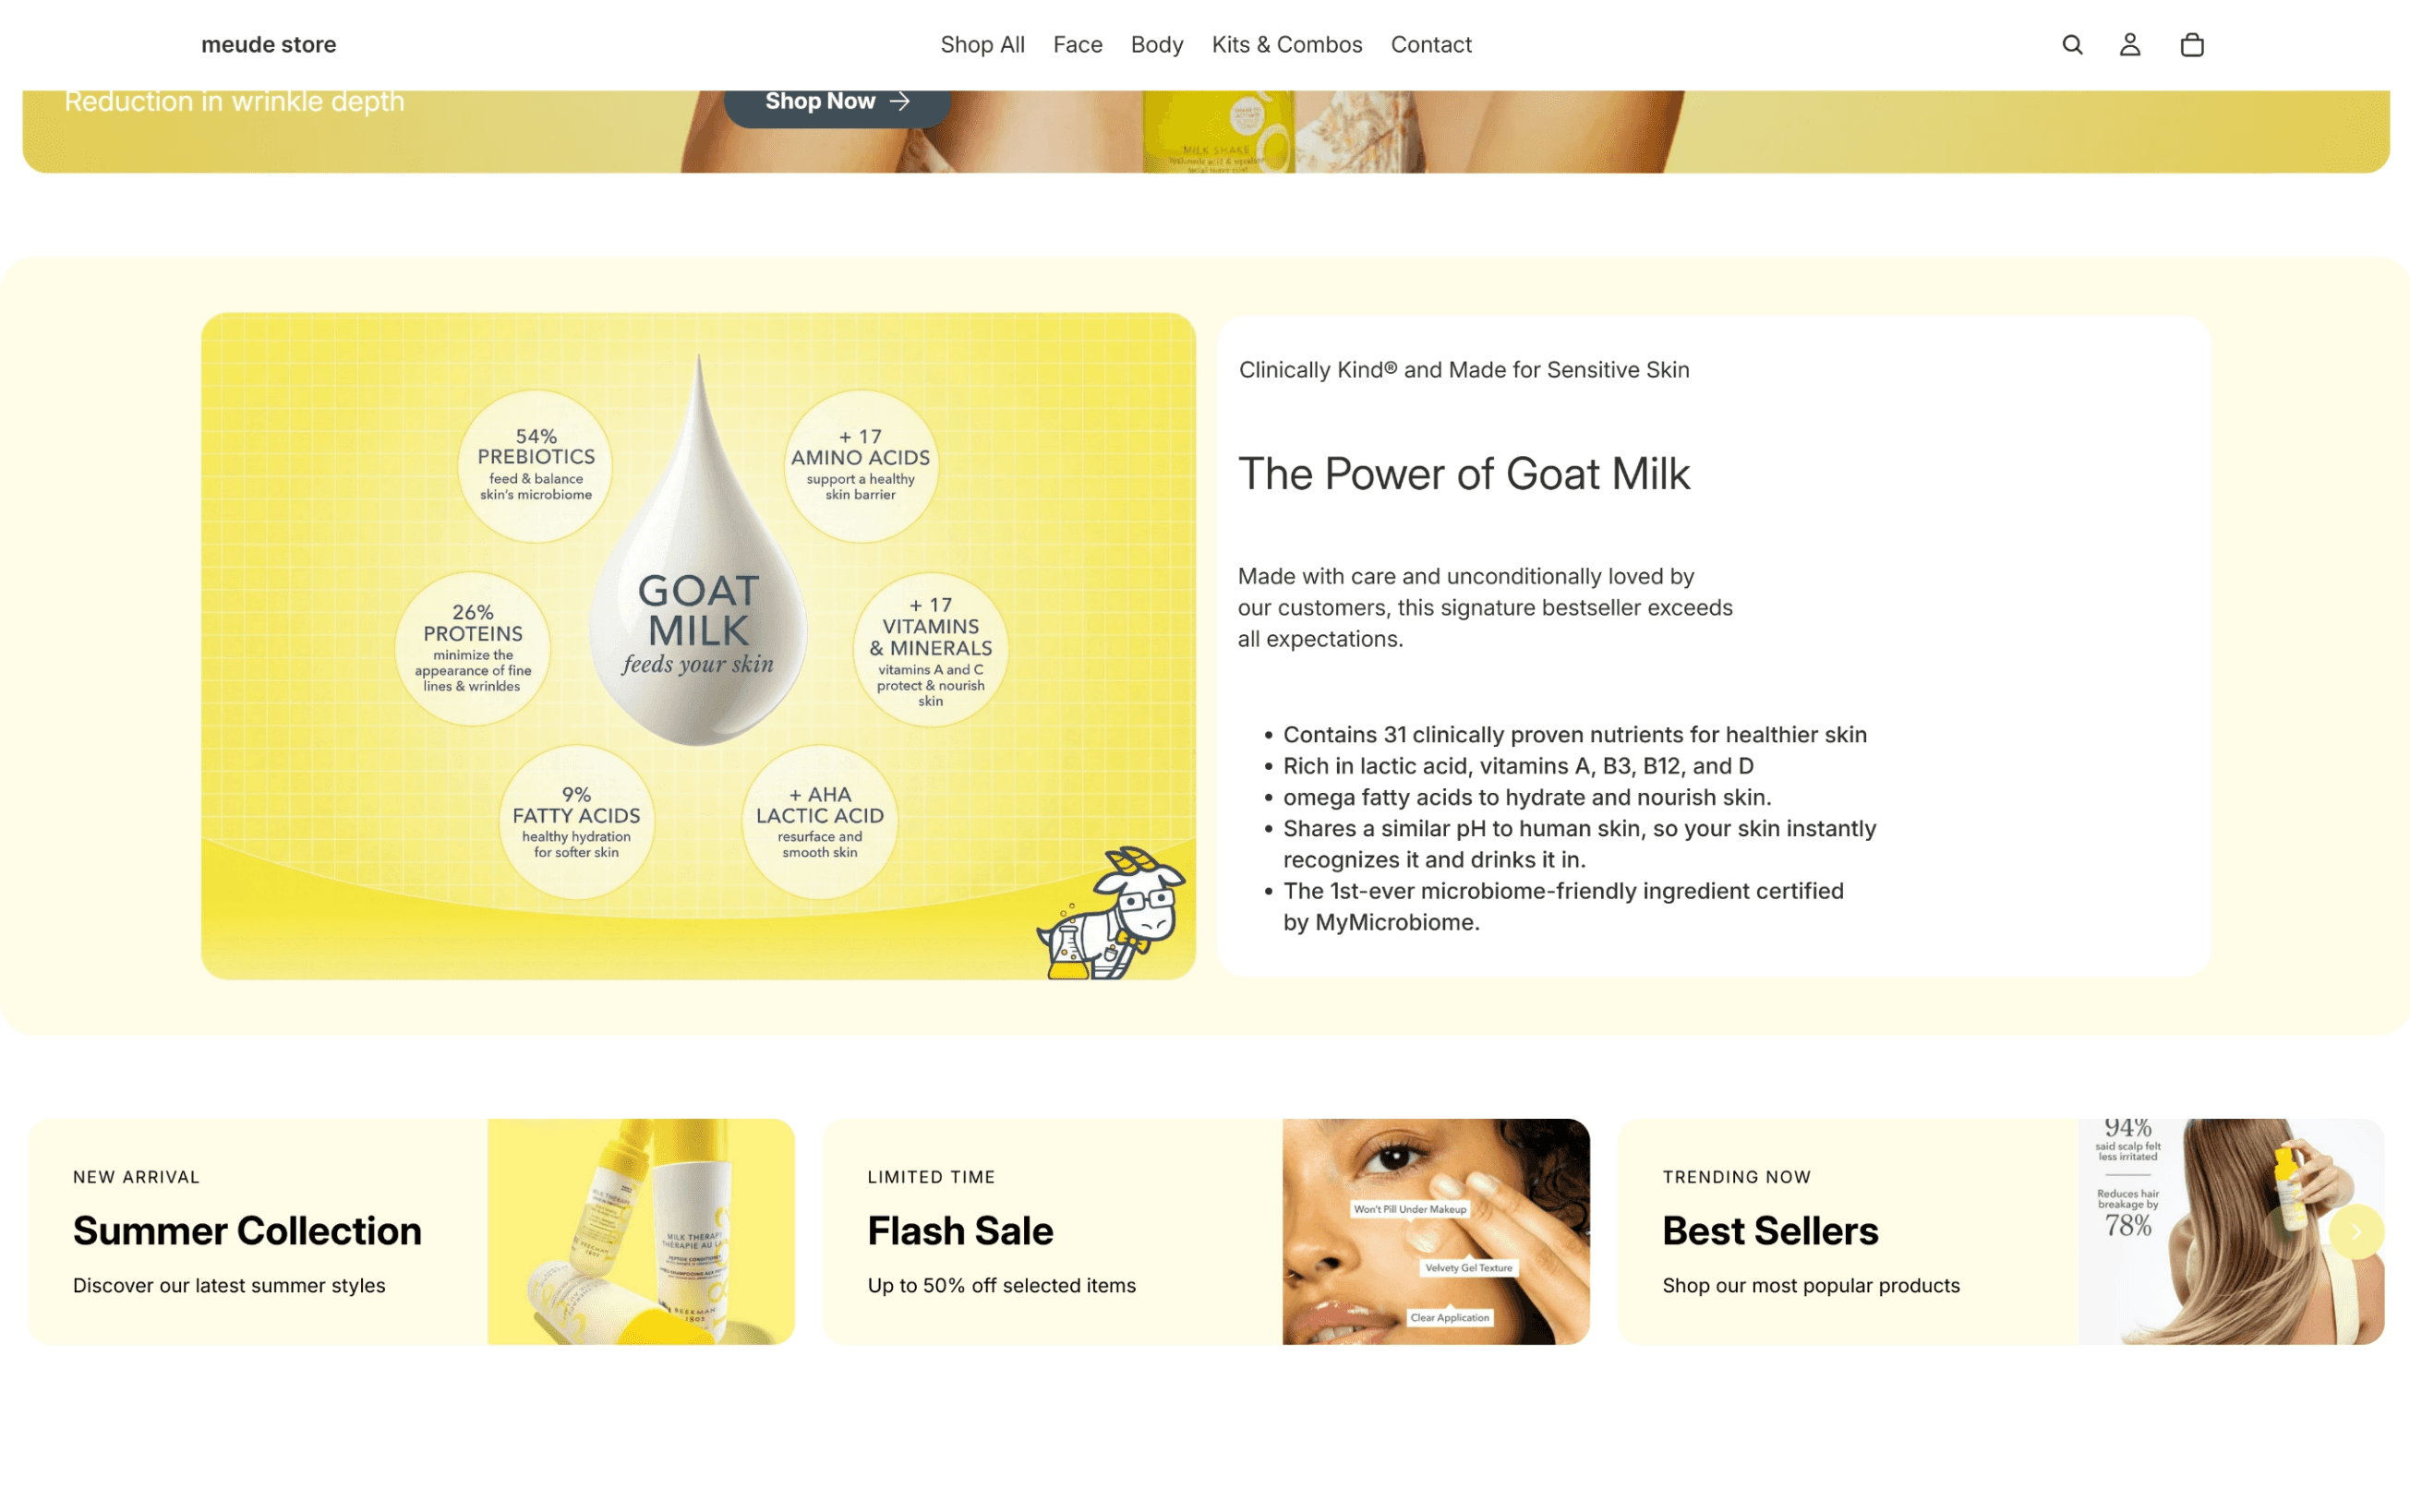
Task: Open the Best Sellers heading
Action: tap(1770, 1231)
